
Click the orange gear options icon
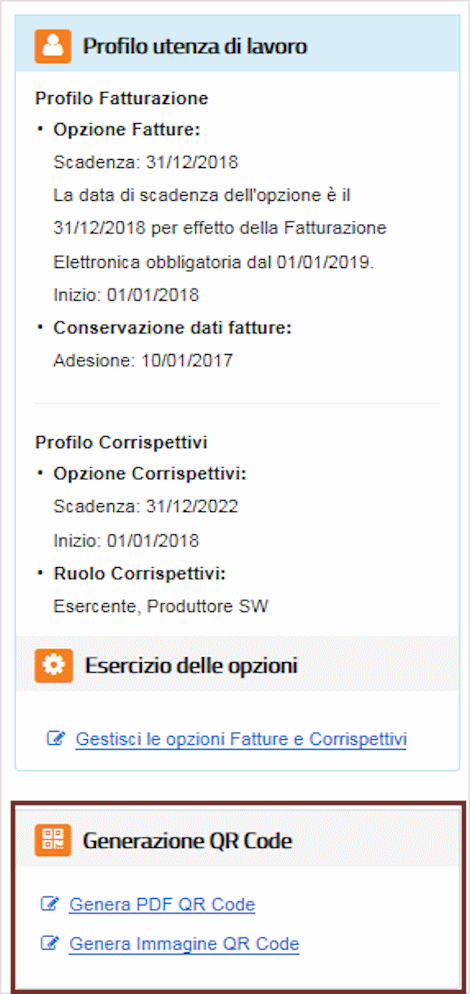coord(53,666)
